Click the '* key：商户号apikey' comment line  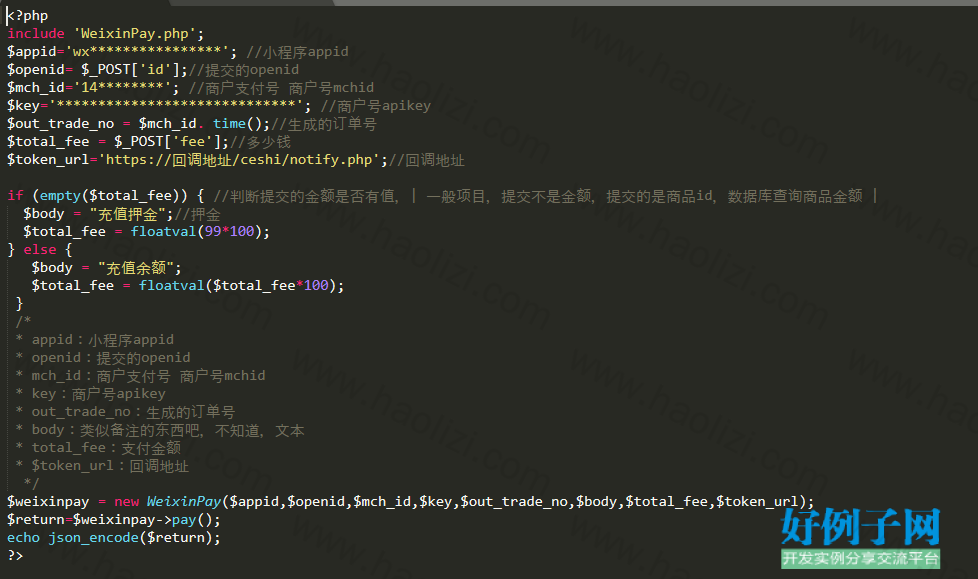[90, 394]
